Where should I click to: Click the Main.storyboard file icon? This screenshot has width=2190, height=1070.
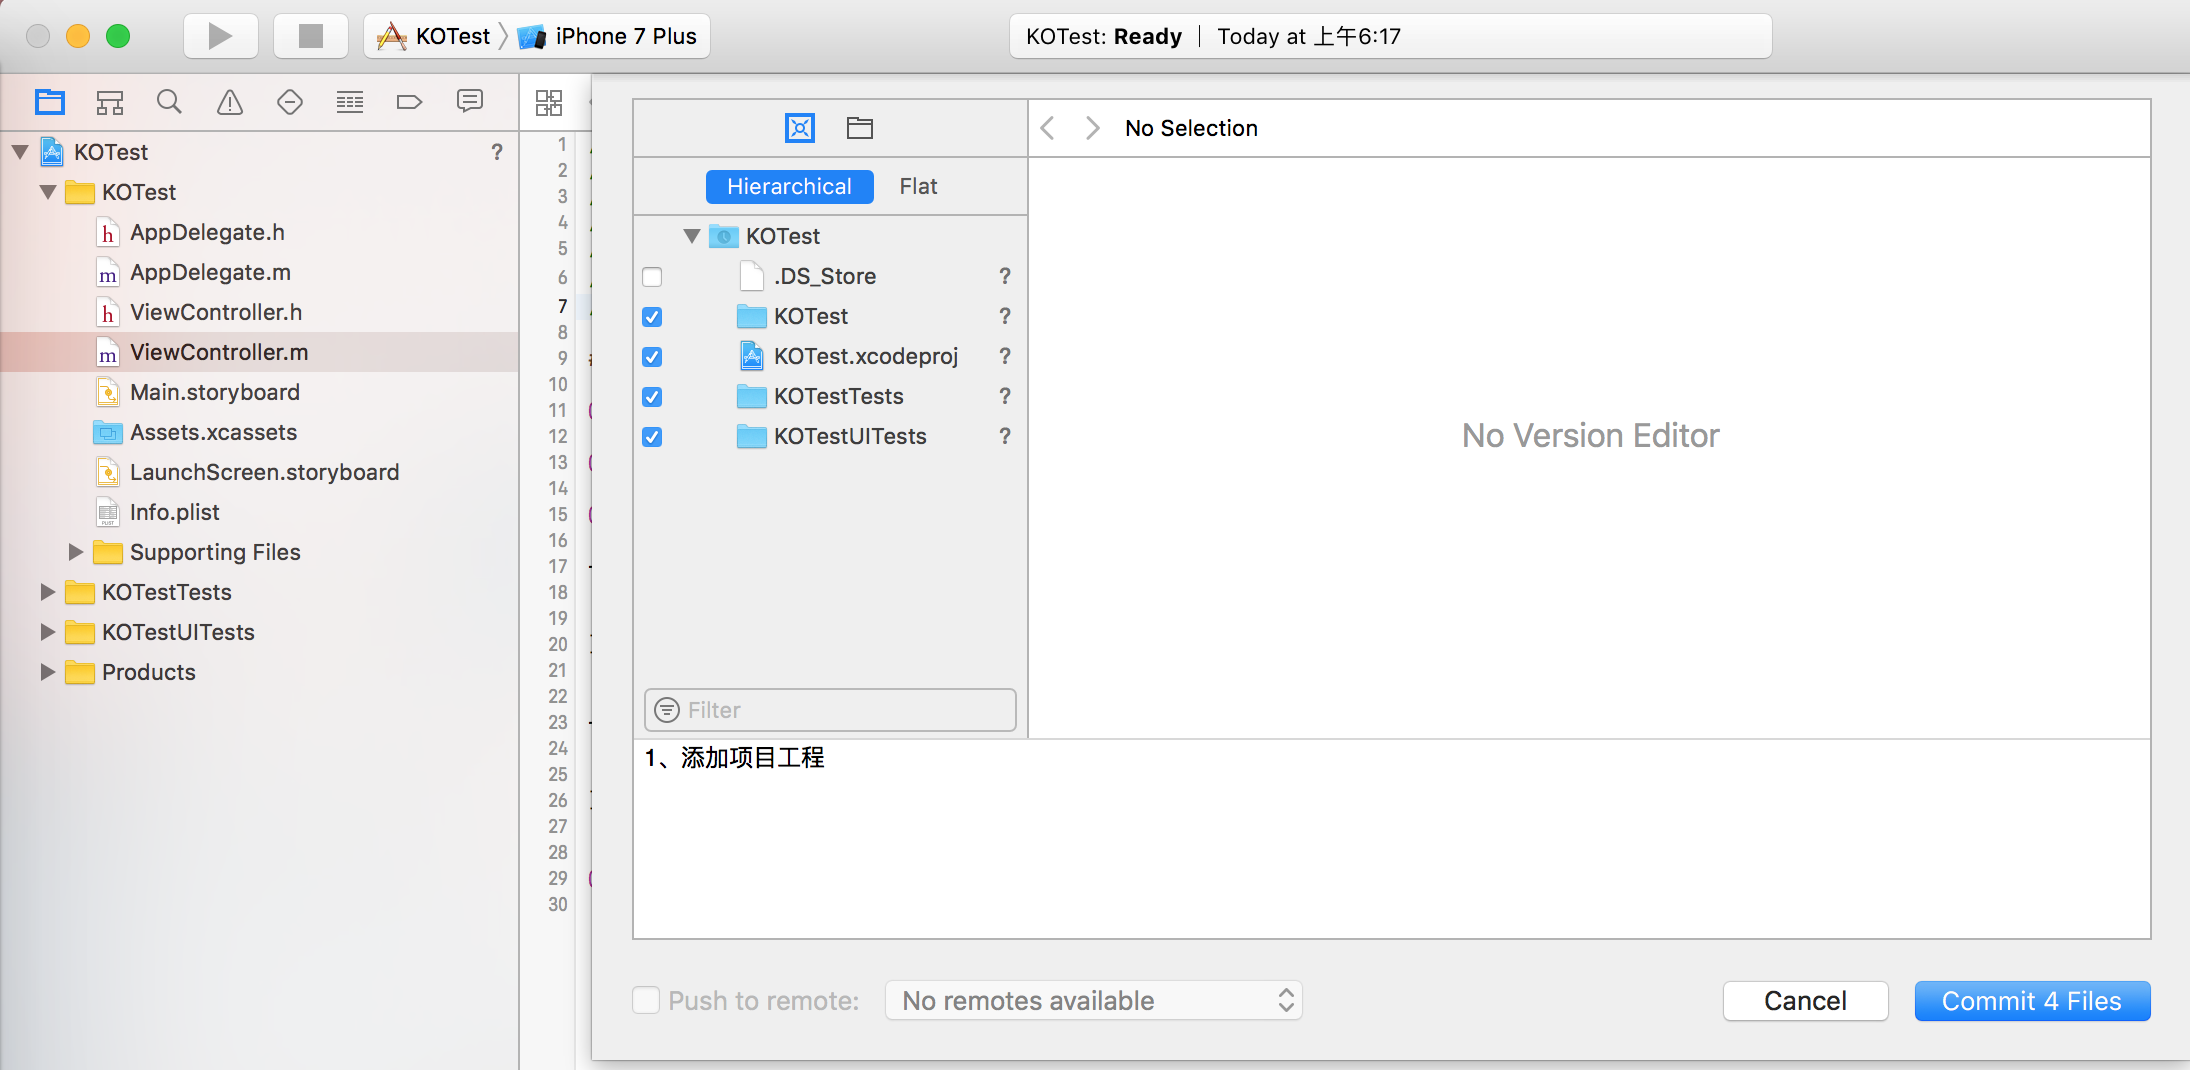[108, 392]
